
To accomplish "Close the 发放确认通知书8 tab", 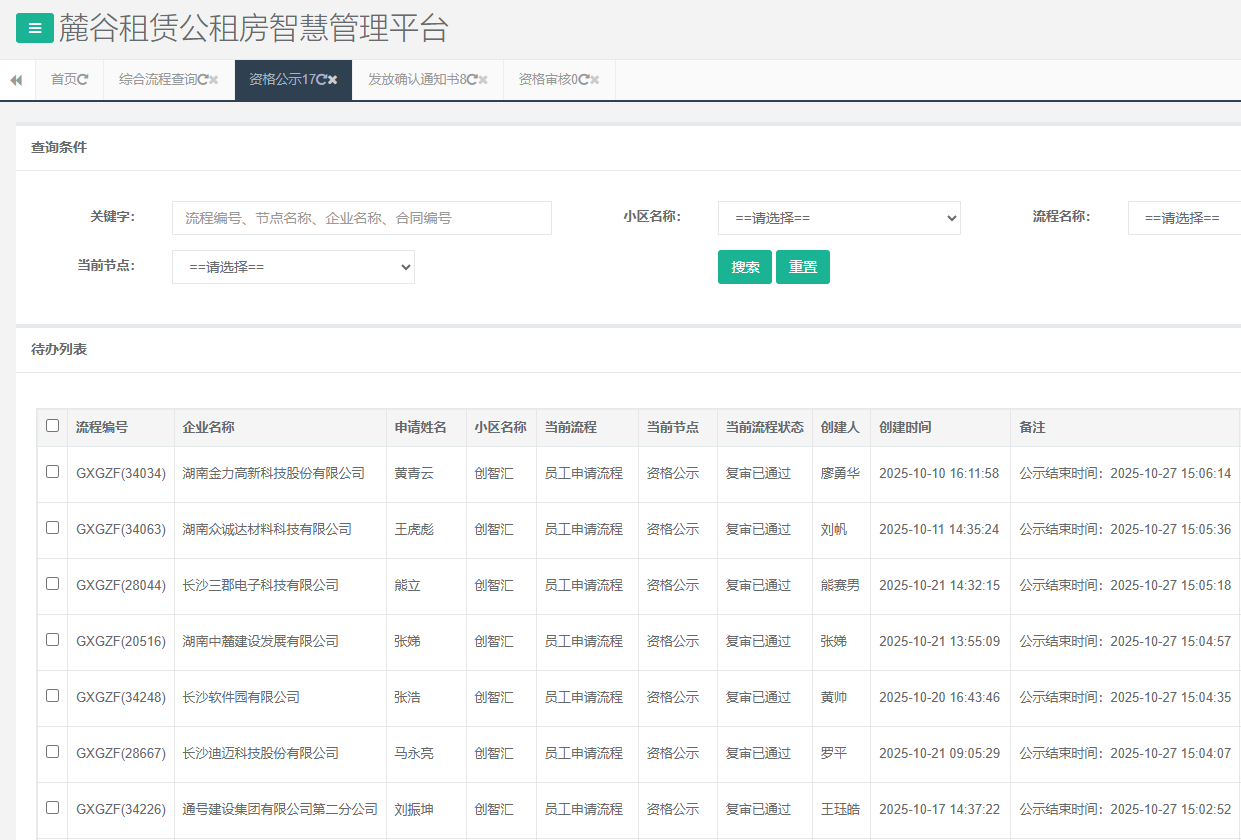I will (483, 80).
